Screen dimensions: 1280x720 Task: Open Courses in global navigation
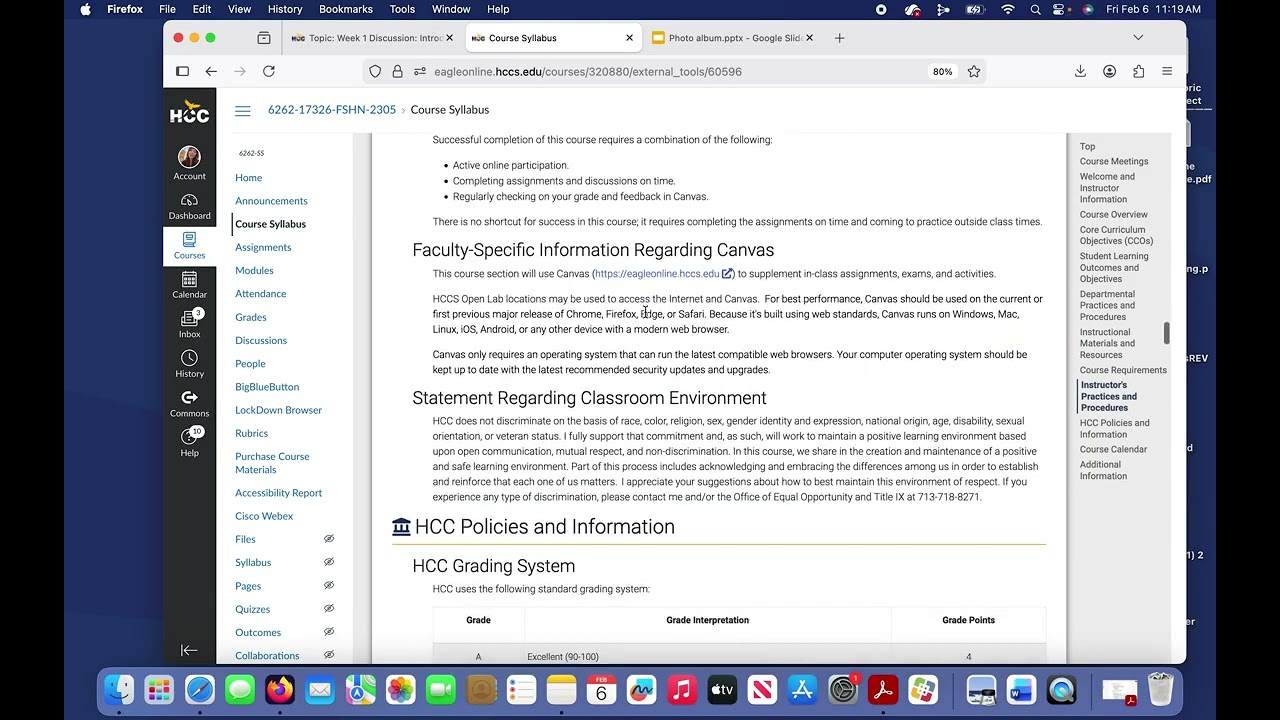[x=189, y=246]
